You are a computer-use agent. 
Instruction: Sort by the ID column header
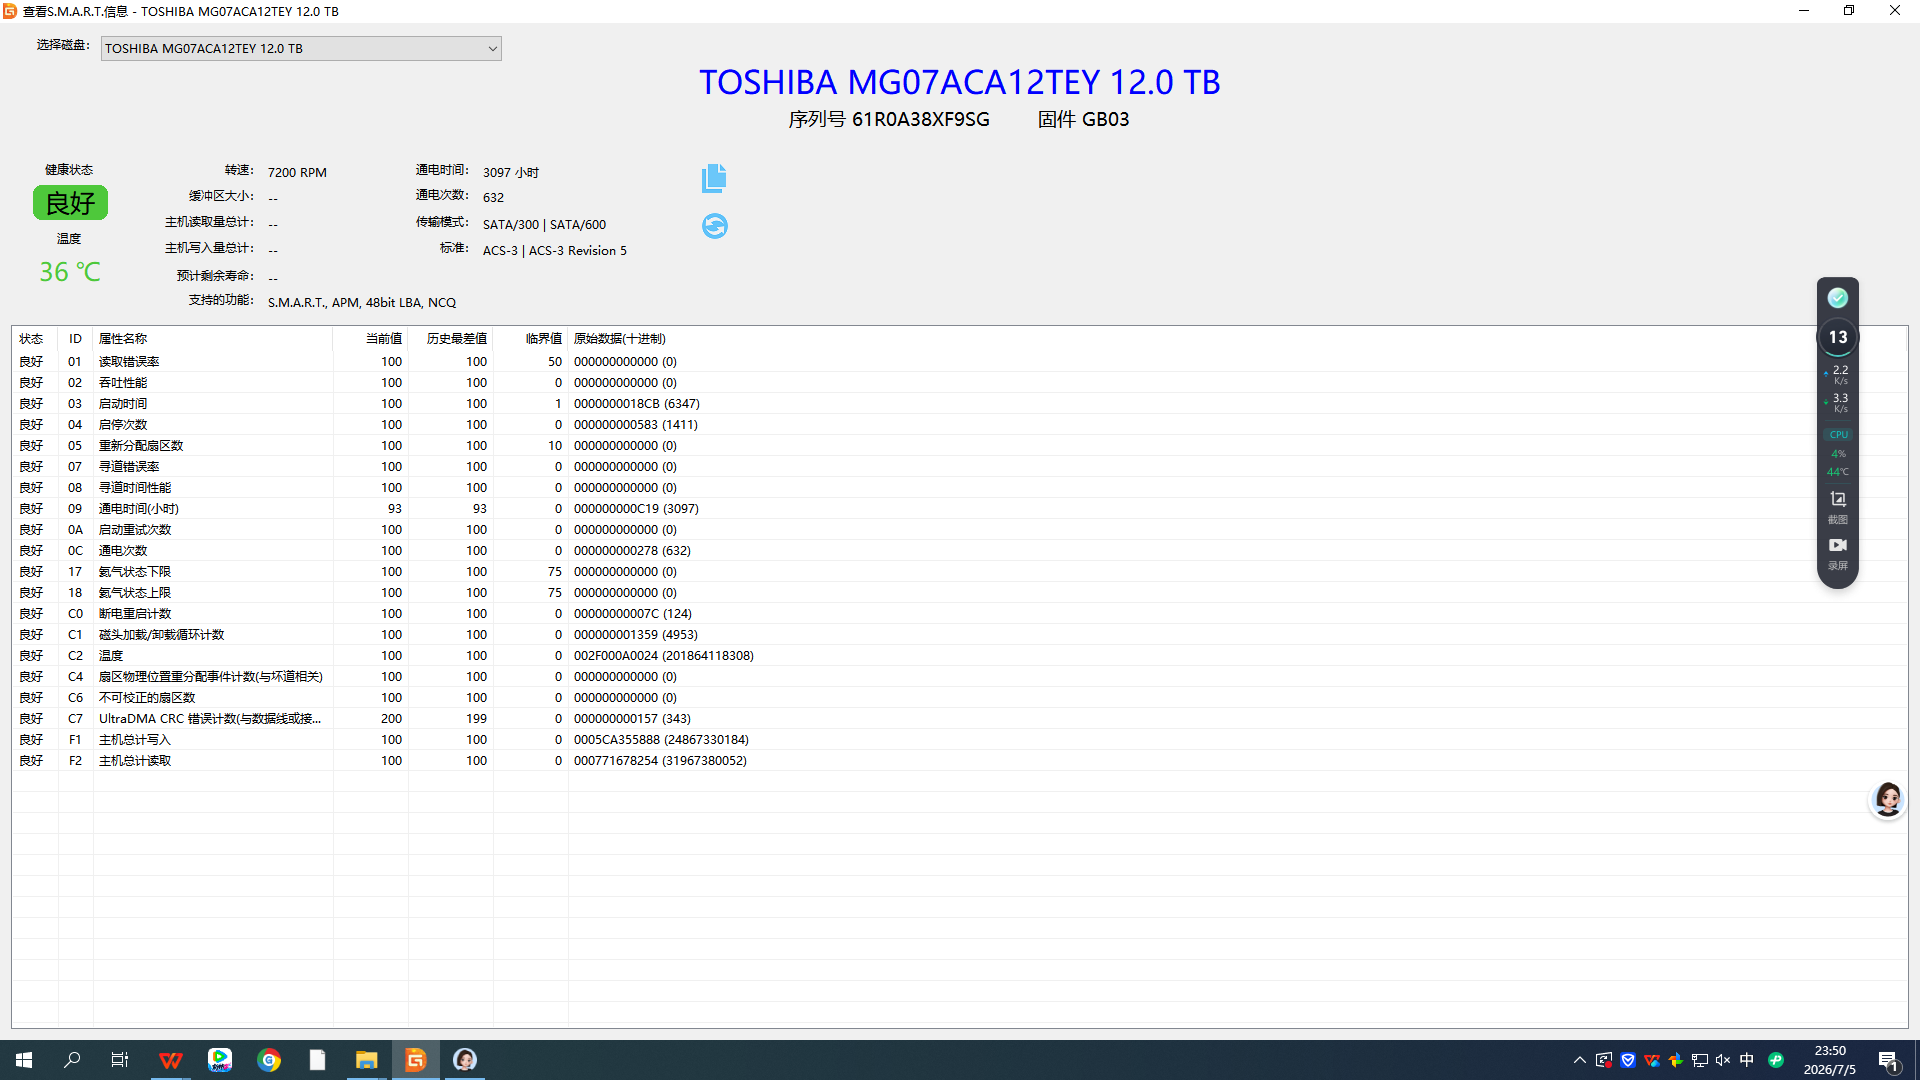75,339
